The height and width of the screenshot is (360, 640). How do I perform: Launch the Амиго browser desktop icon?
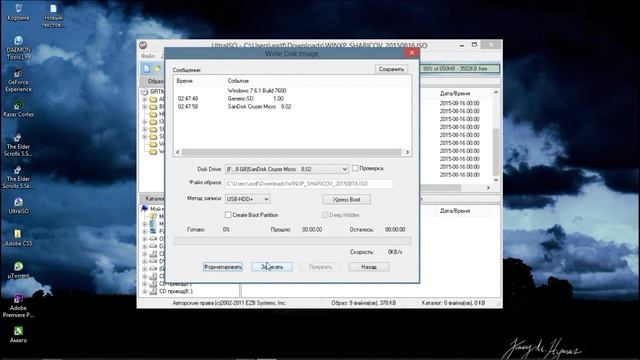pos(18,335)
